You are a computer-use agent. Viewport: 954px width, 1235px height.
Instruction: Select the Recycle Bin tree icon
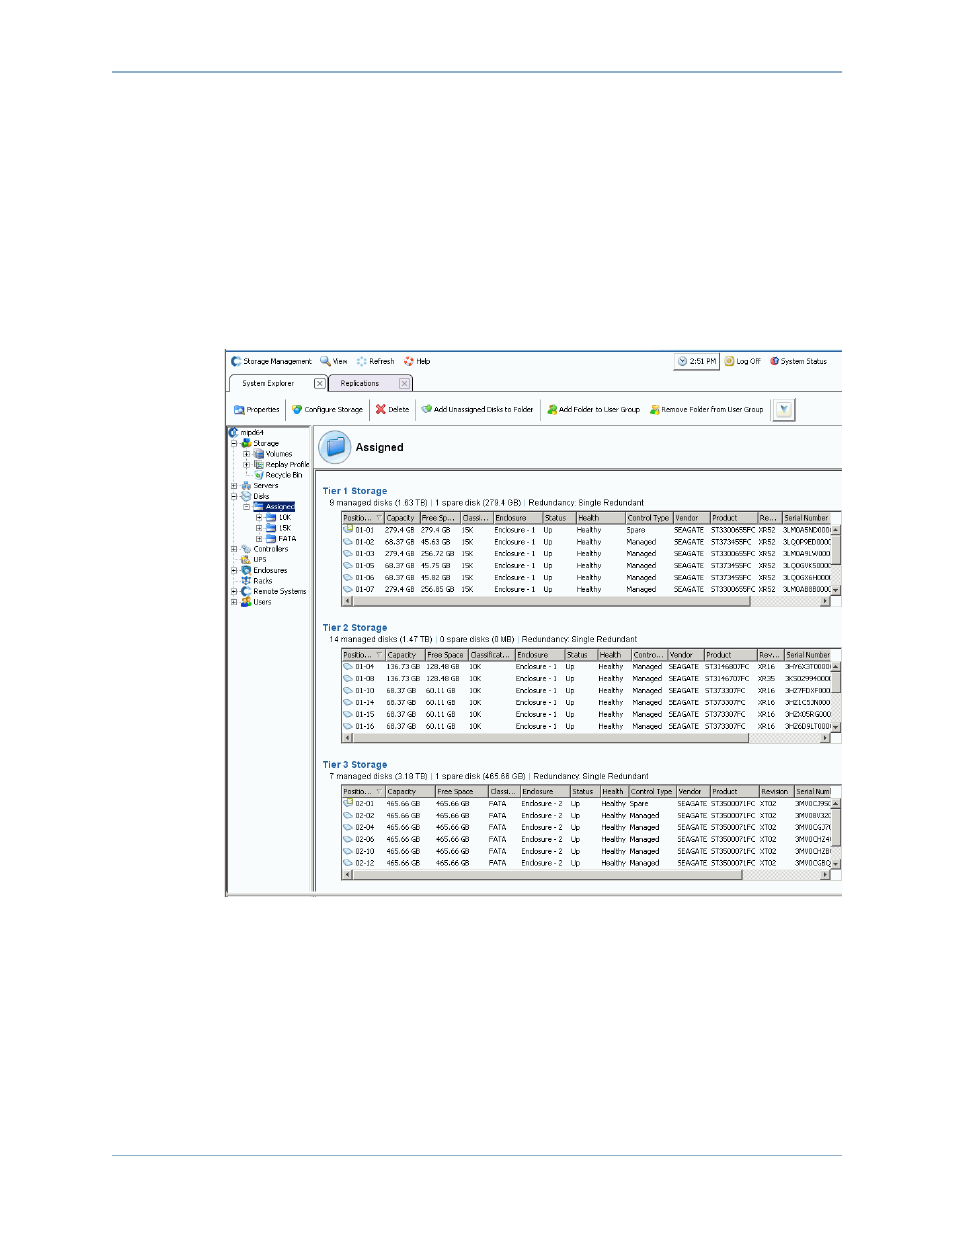(259, 475)
